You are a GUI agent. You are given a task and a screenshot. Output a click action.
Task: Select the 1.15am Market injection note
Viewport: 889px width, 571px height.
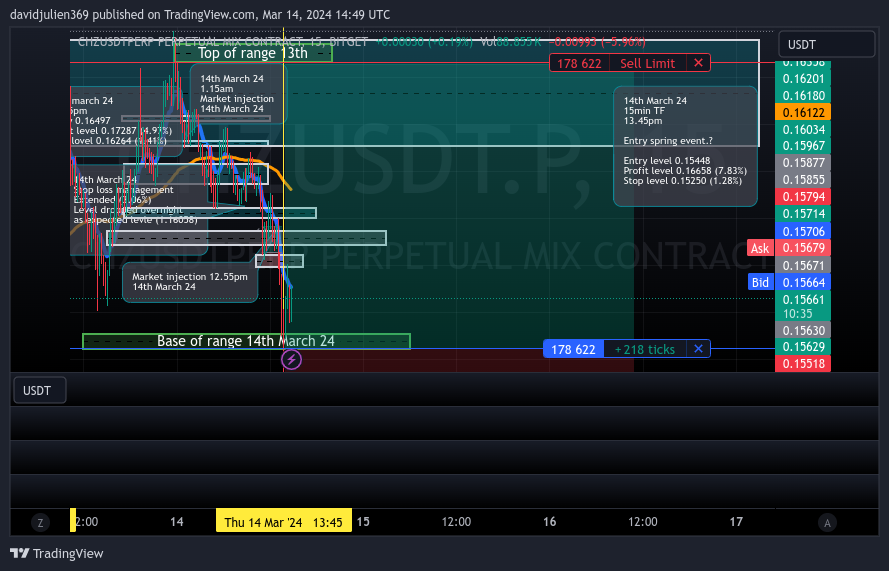point(238,94)
